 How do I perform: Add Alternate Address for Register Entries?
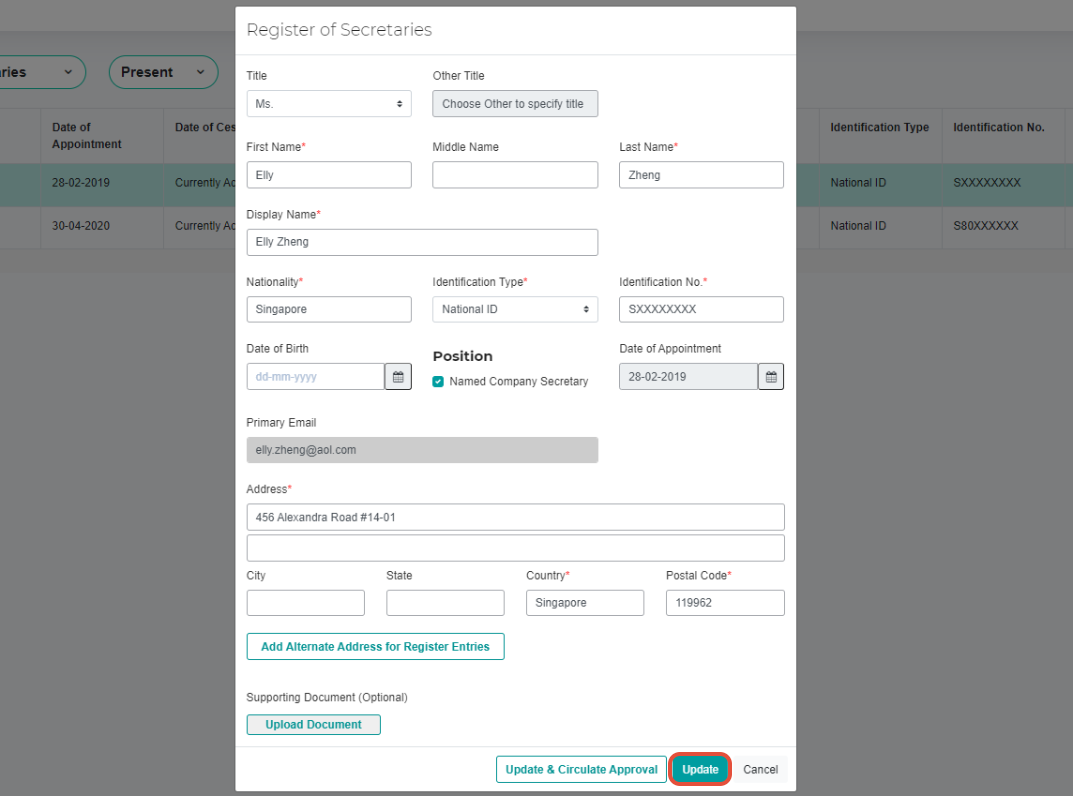[375, 646]
